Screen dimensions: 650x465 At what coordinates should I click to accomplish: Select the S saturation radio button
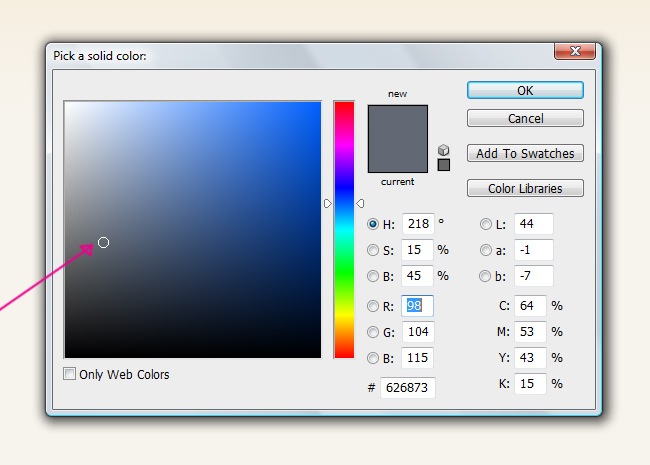[x=373, y=251]
